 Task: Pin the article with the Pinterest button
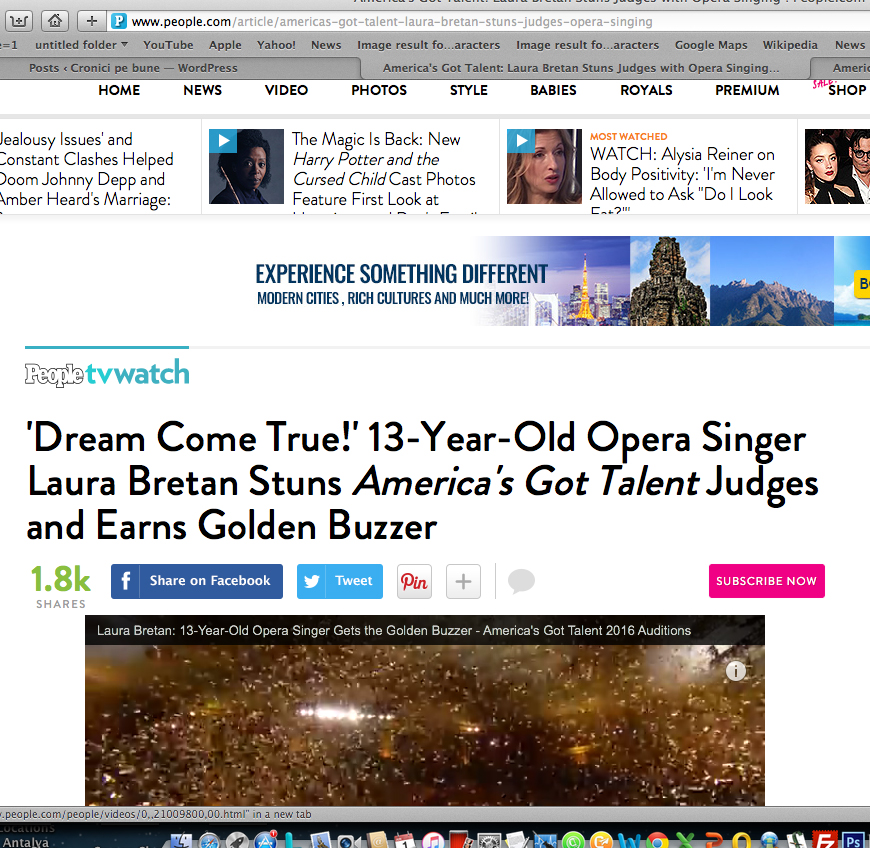point(414,581)
